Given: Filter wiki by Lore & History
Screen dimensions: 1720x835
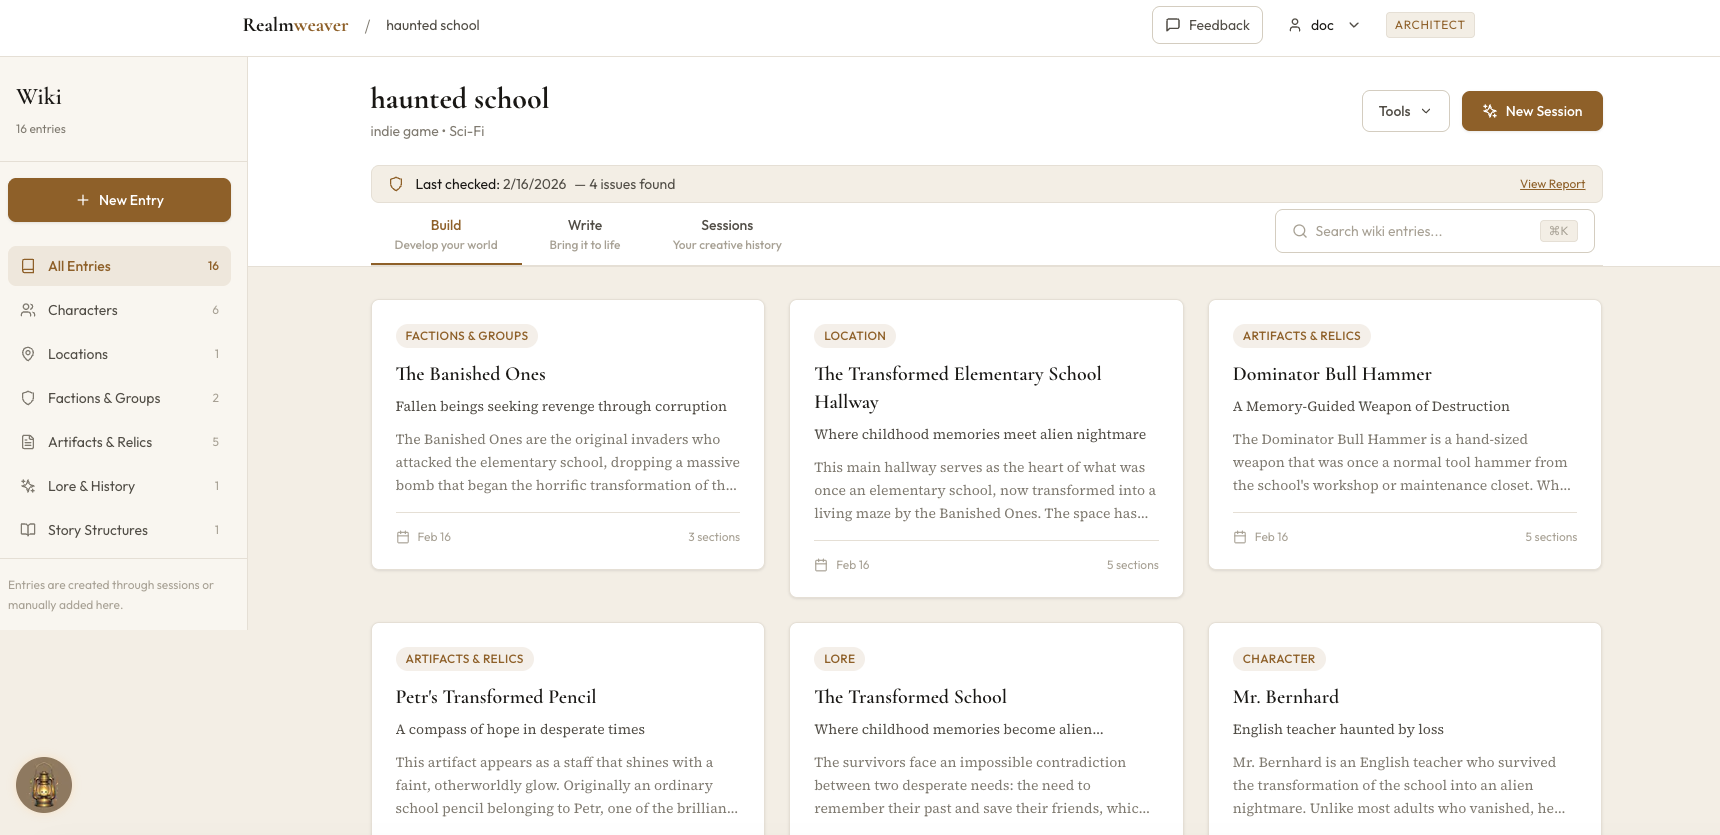Looking at the screenshot, I should tap(119, 486).
